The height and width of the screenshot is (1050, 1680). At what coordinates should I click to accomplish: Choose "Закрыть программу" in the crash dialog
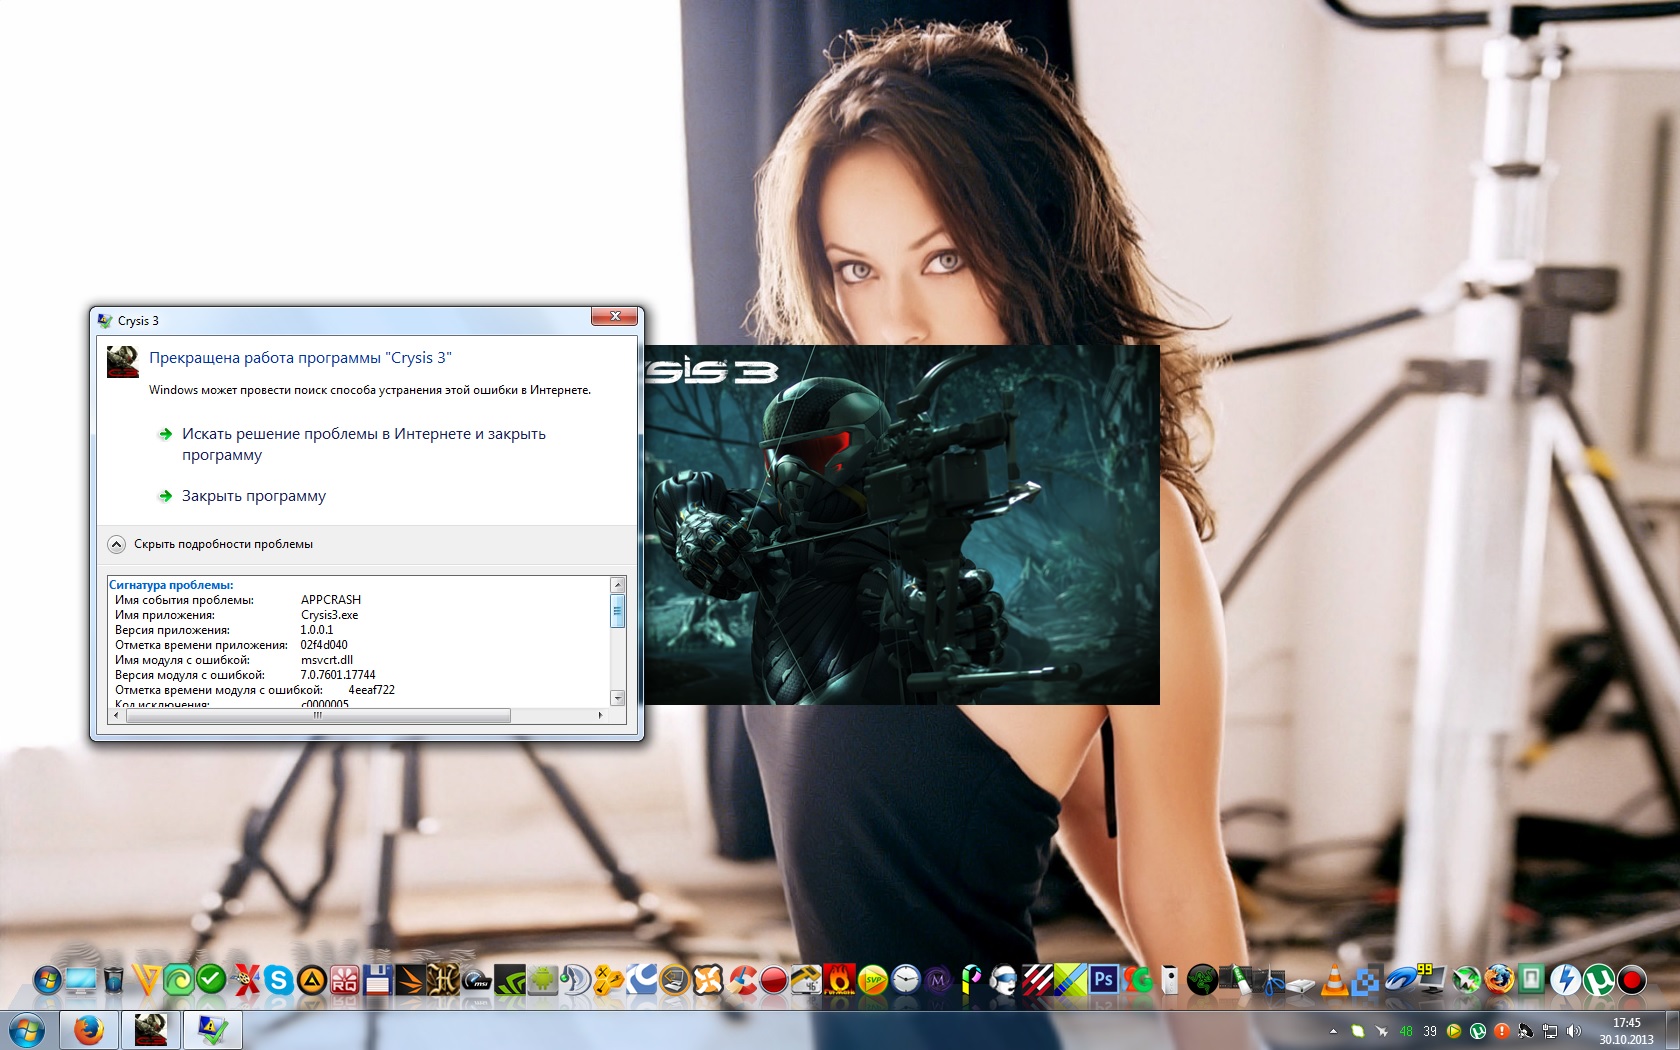coord(254,496)
